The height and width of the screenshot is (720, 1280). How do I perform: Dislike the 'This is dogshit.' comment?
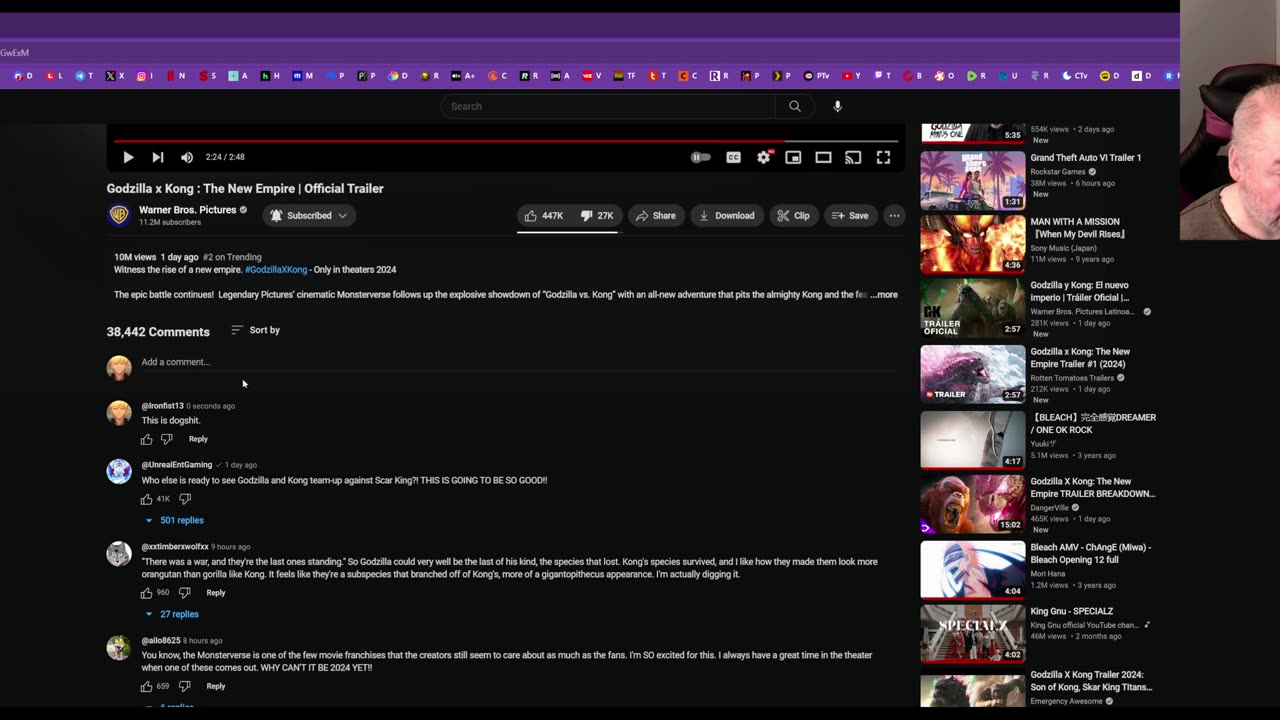(167, 439)
